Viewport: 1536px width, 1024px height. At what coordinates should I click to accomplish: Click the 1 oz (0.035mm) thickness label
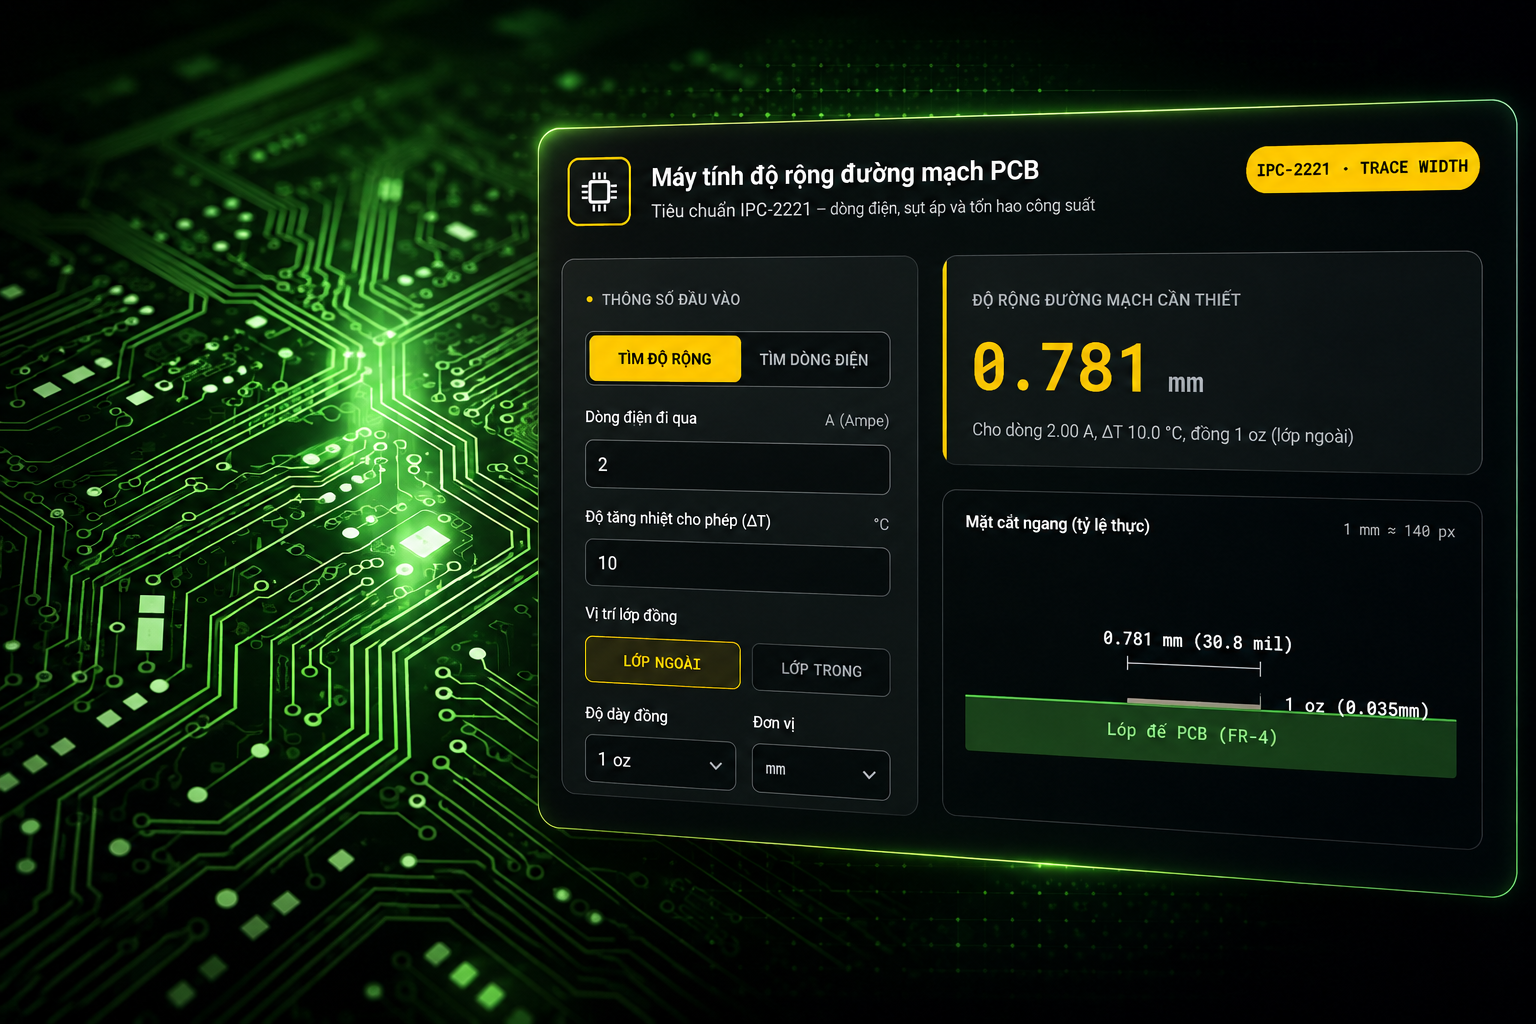tap(1356, 707)
